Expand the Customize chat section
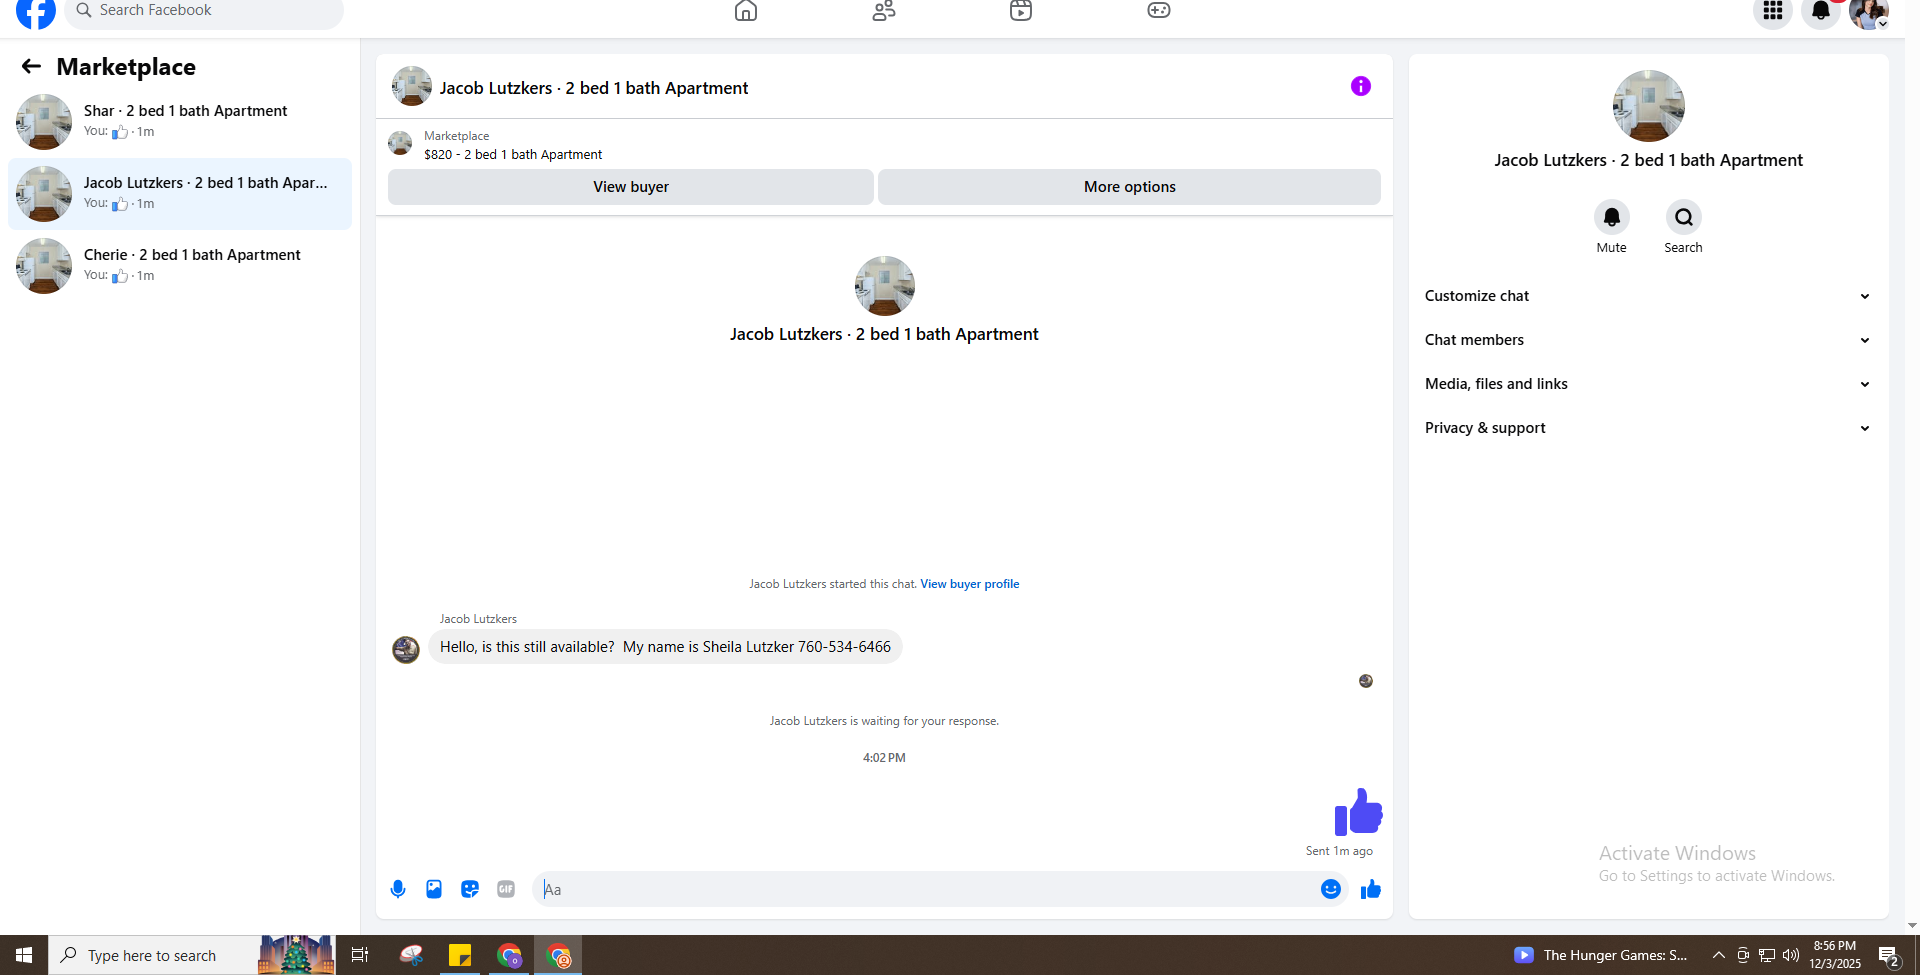The height and width of the screenshot is (975, 1920). (x=1648, y=296)
